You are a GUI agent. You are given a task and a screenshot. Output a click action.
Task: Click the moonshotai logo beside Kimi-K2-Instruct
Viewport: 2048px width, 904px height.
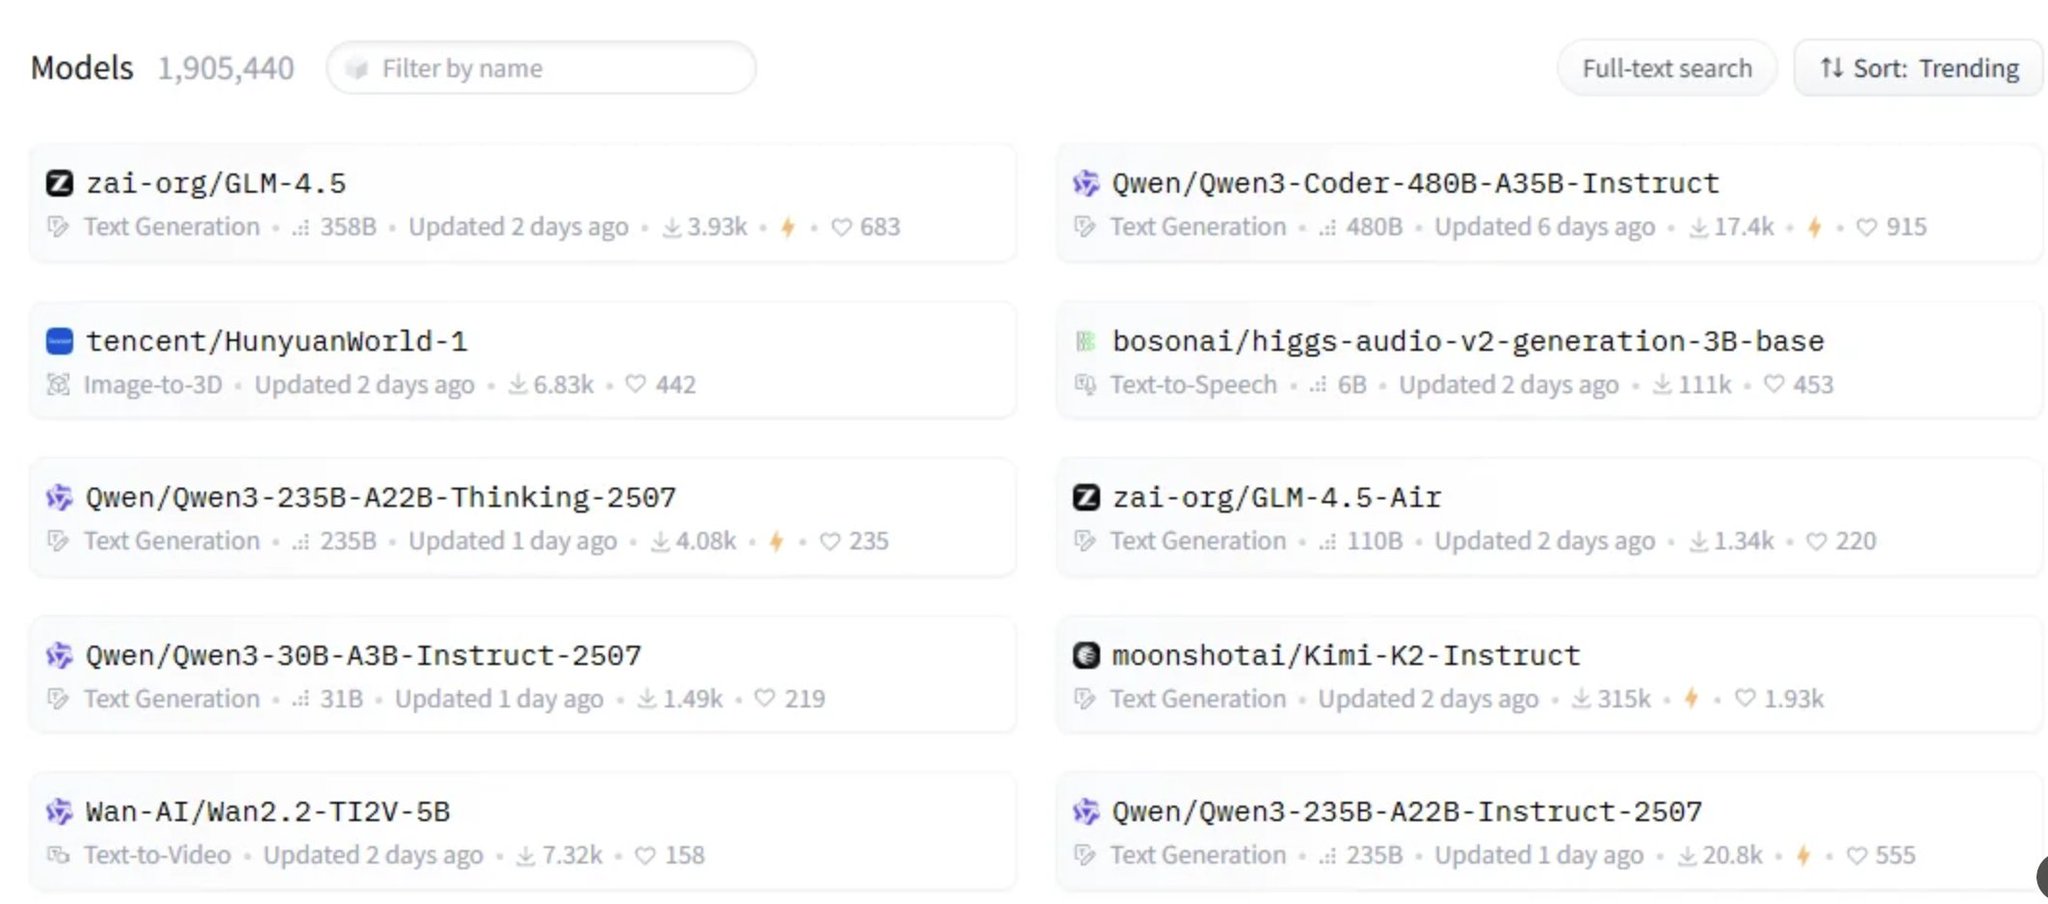pos(1086,655)
